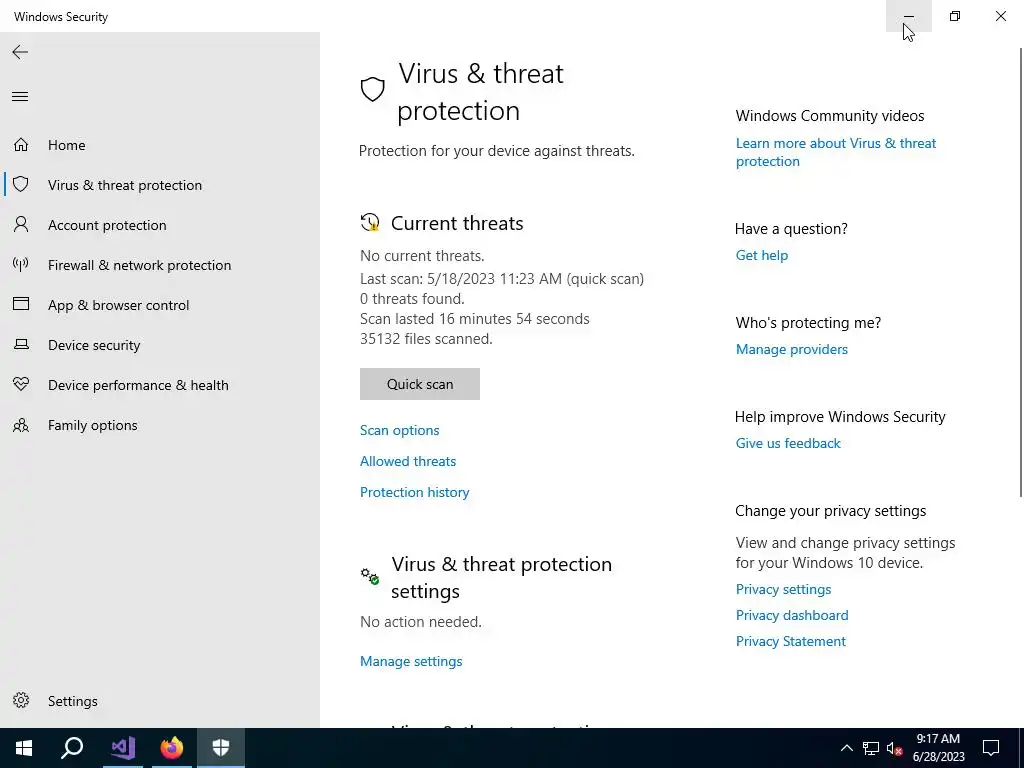Show hidden system tray icons
This screenshot has width=1024, height=768.
(846, 748)
